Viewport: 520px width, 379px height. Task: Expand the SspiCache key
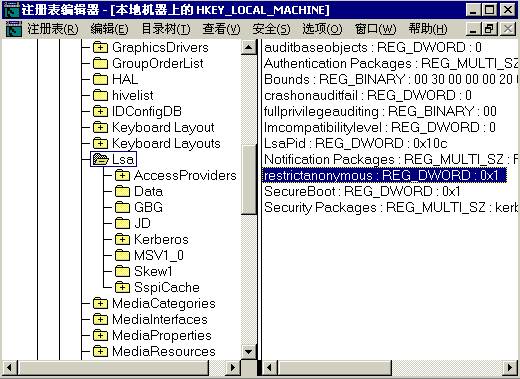point(122,287)
